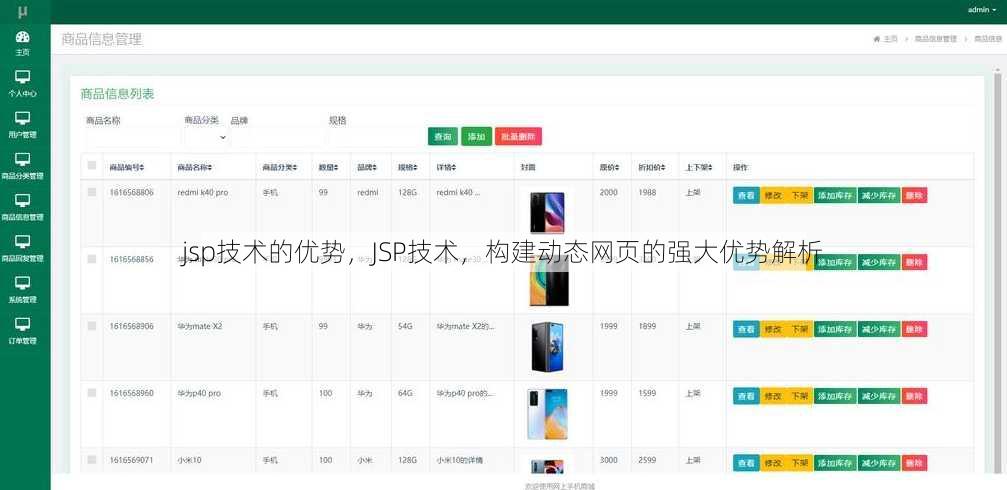The width and height of the screenshot is (1007, 490).
Task: Open 主页 dashboard icon in sidebar
Action: pyautogui.click(x=22, y=37)
